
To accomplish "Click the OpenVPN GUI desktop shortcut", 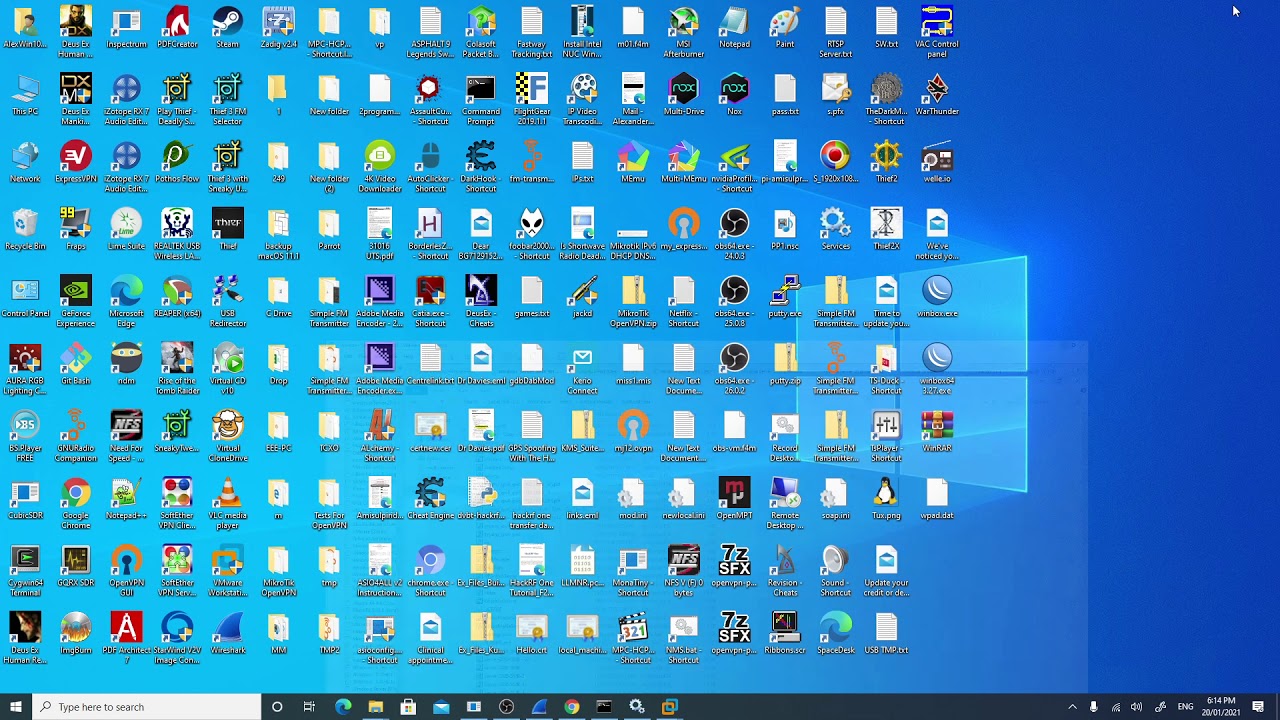I will click(126, 571).
